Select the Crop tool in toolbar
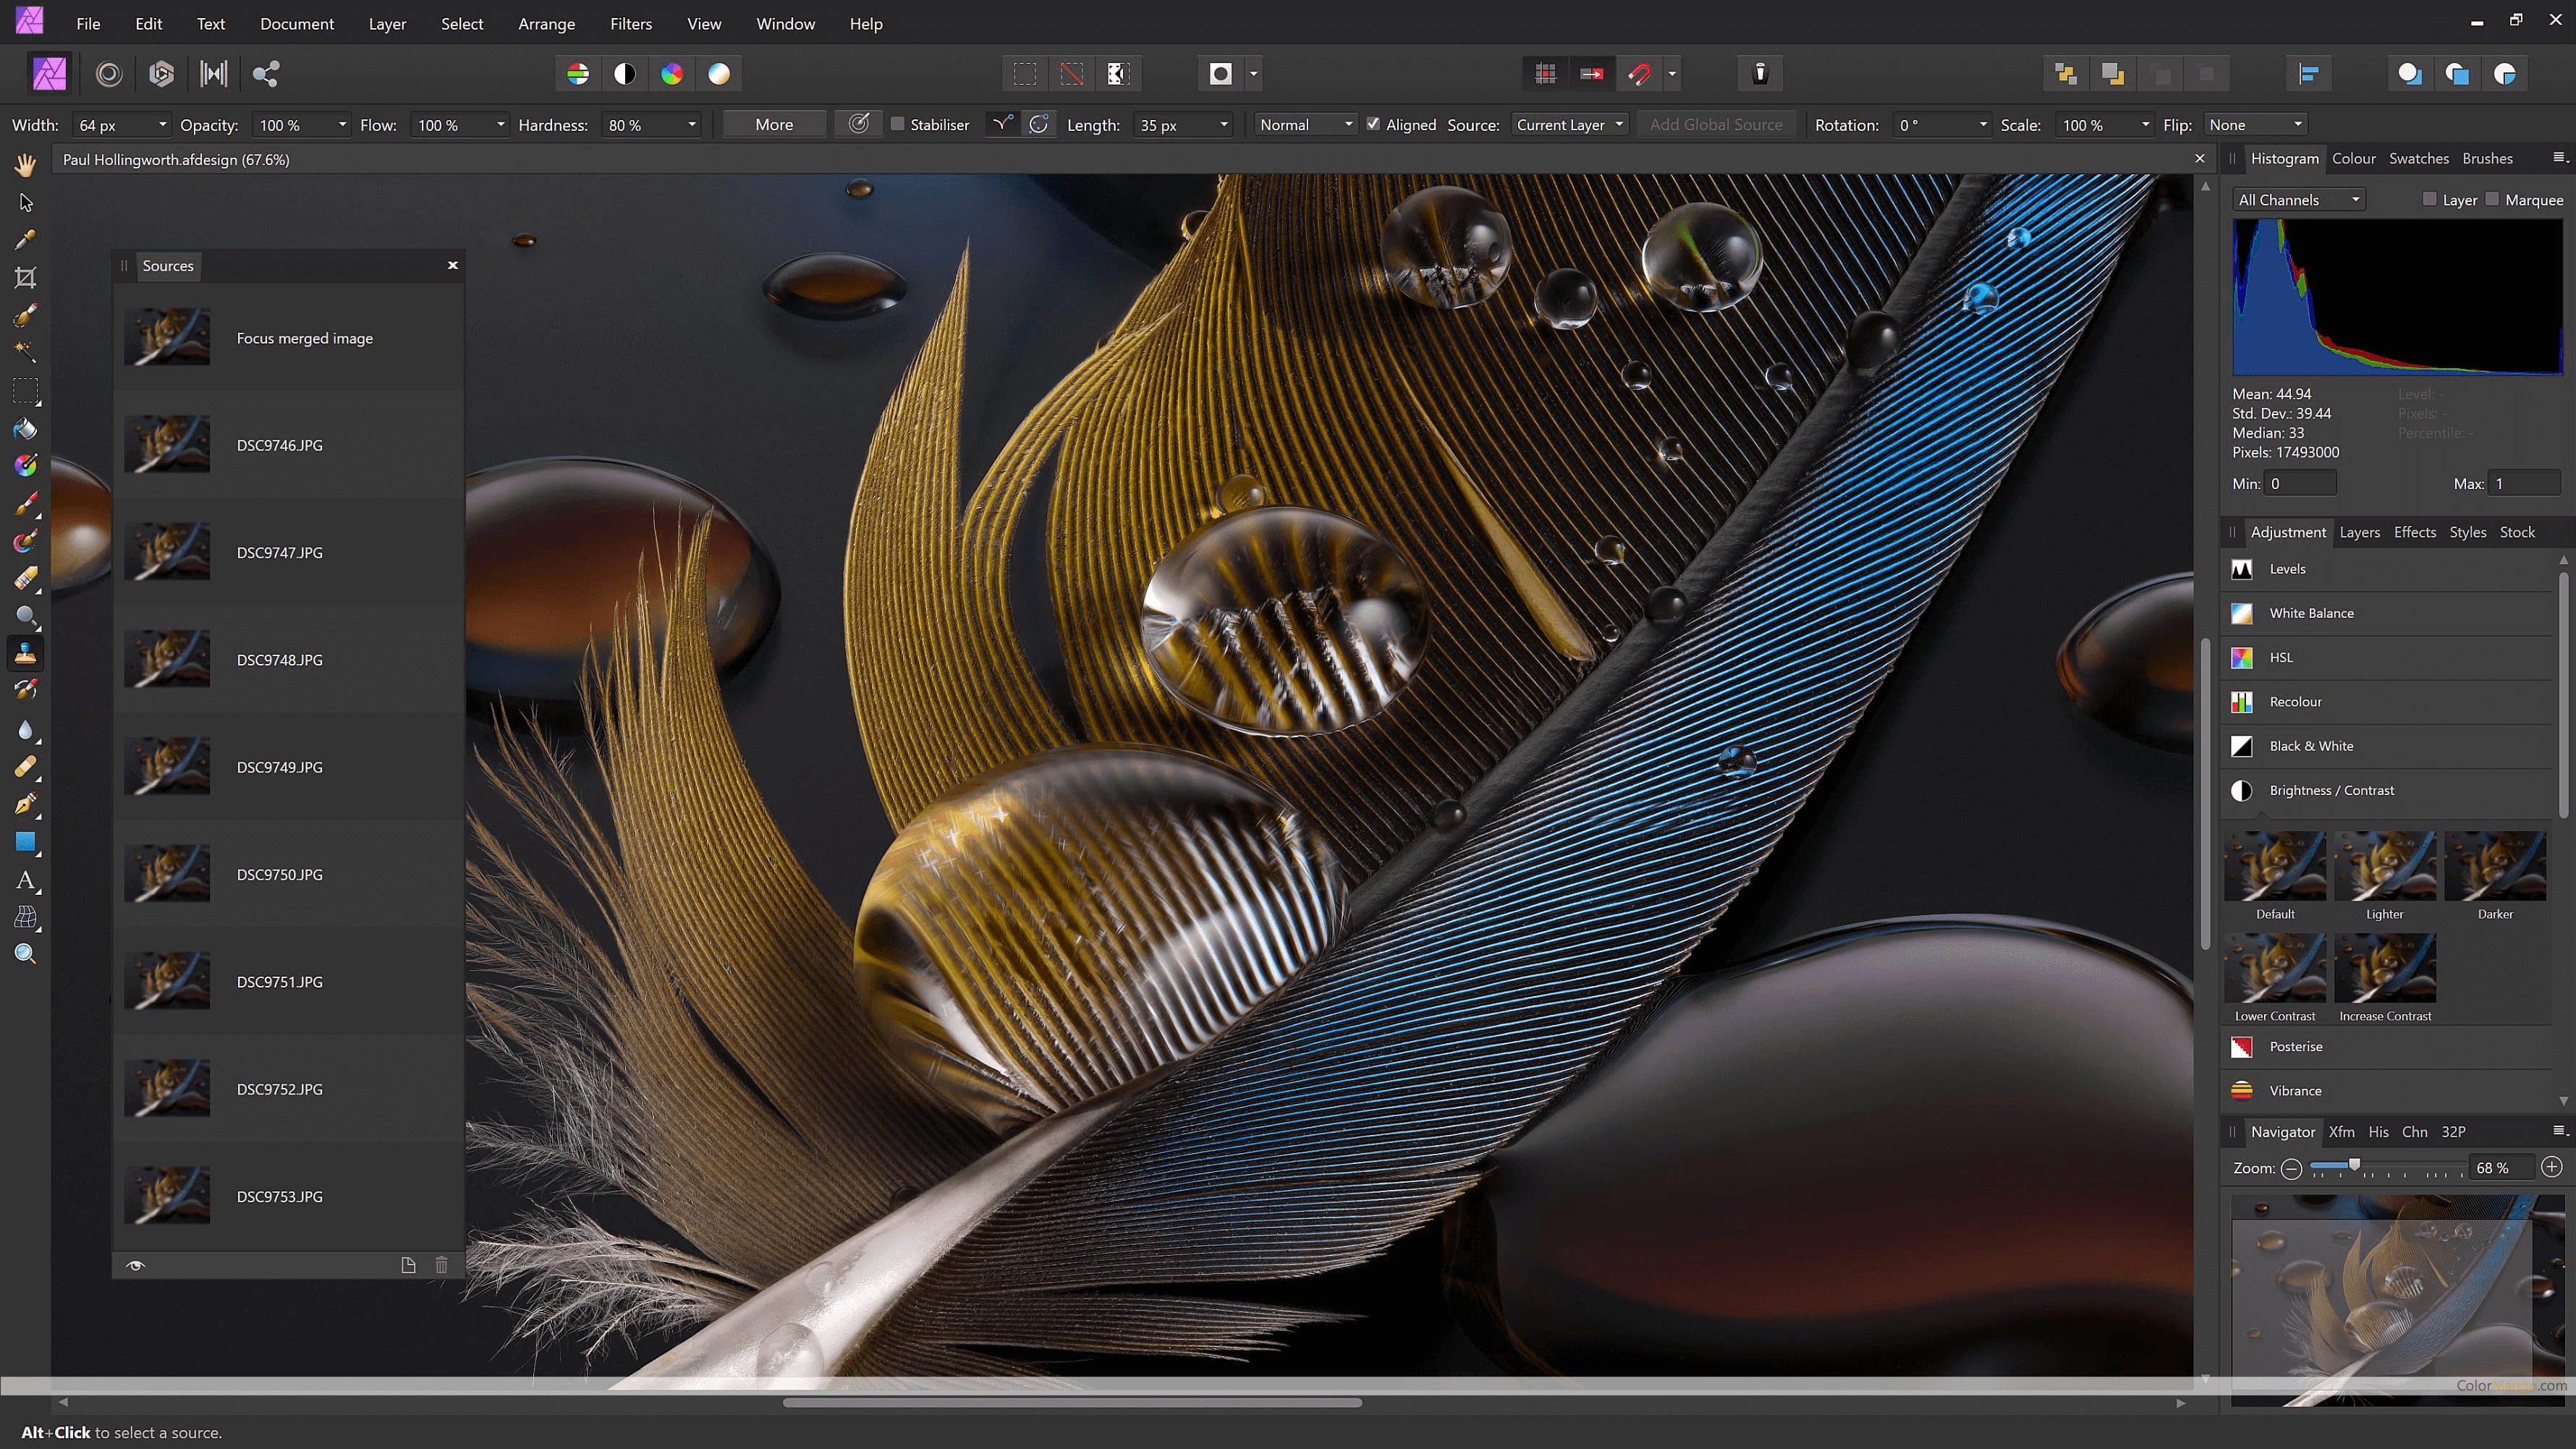 click(x=25, y=277)
